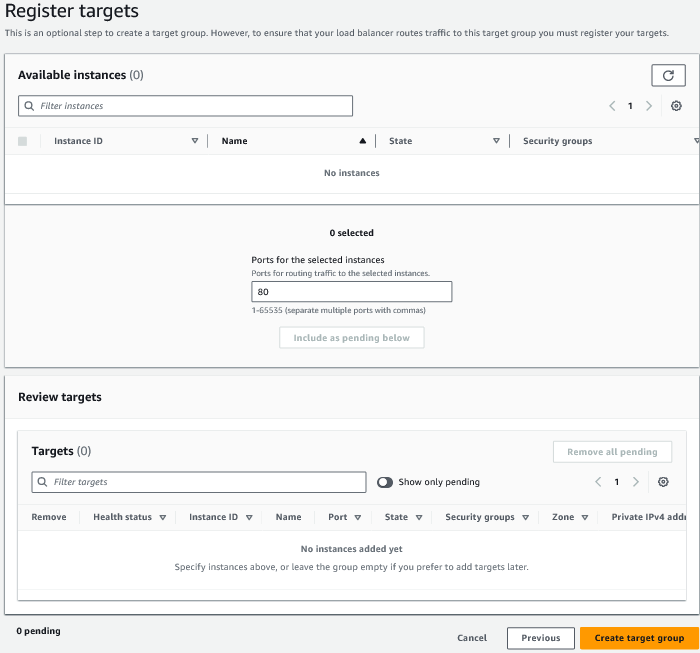Open Instance ID column filter dropdown

[x=195, y=141]
